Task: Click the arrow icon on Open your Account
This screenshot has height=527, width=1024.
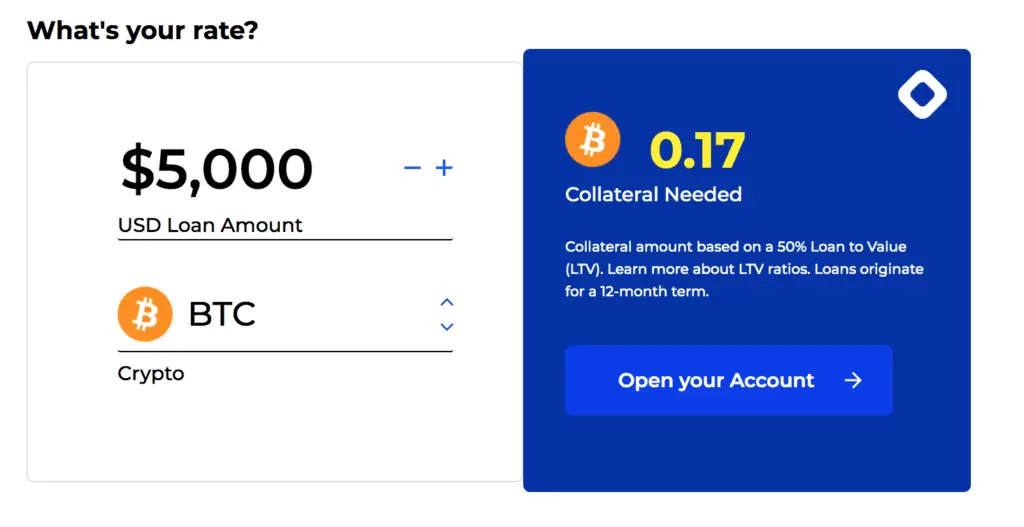Action: [853, 381]
